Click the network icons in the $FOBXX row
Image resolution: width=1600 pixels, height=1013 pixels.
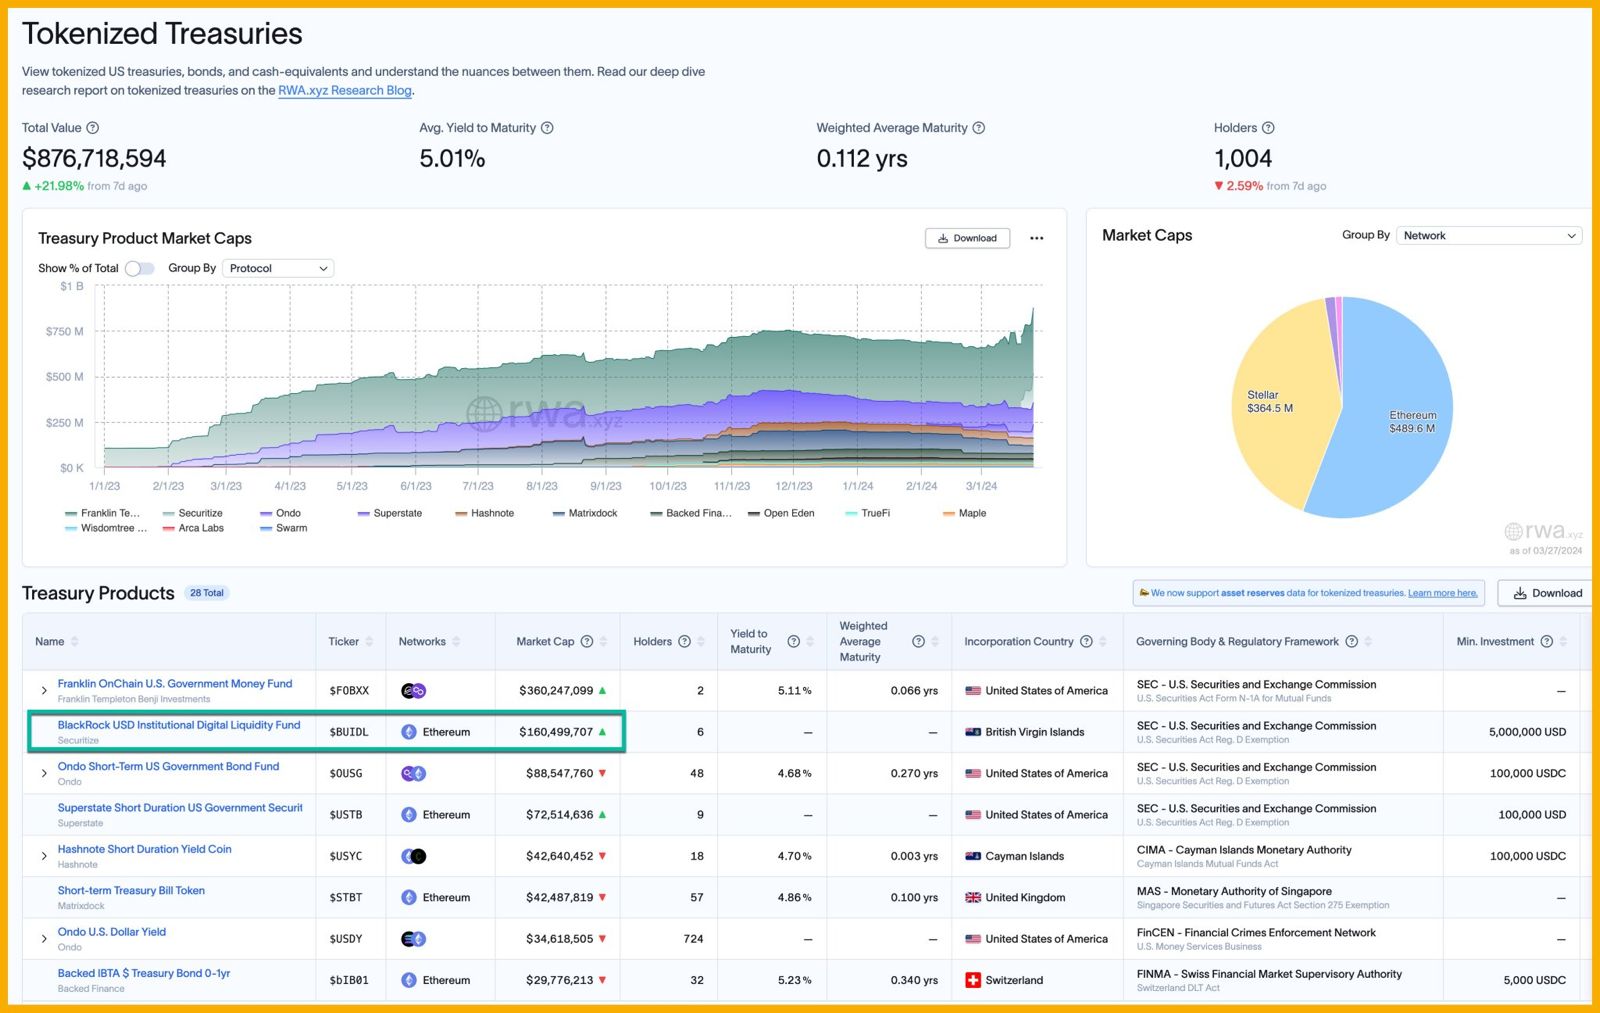click(x=413, y=691)
